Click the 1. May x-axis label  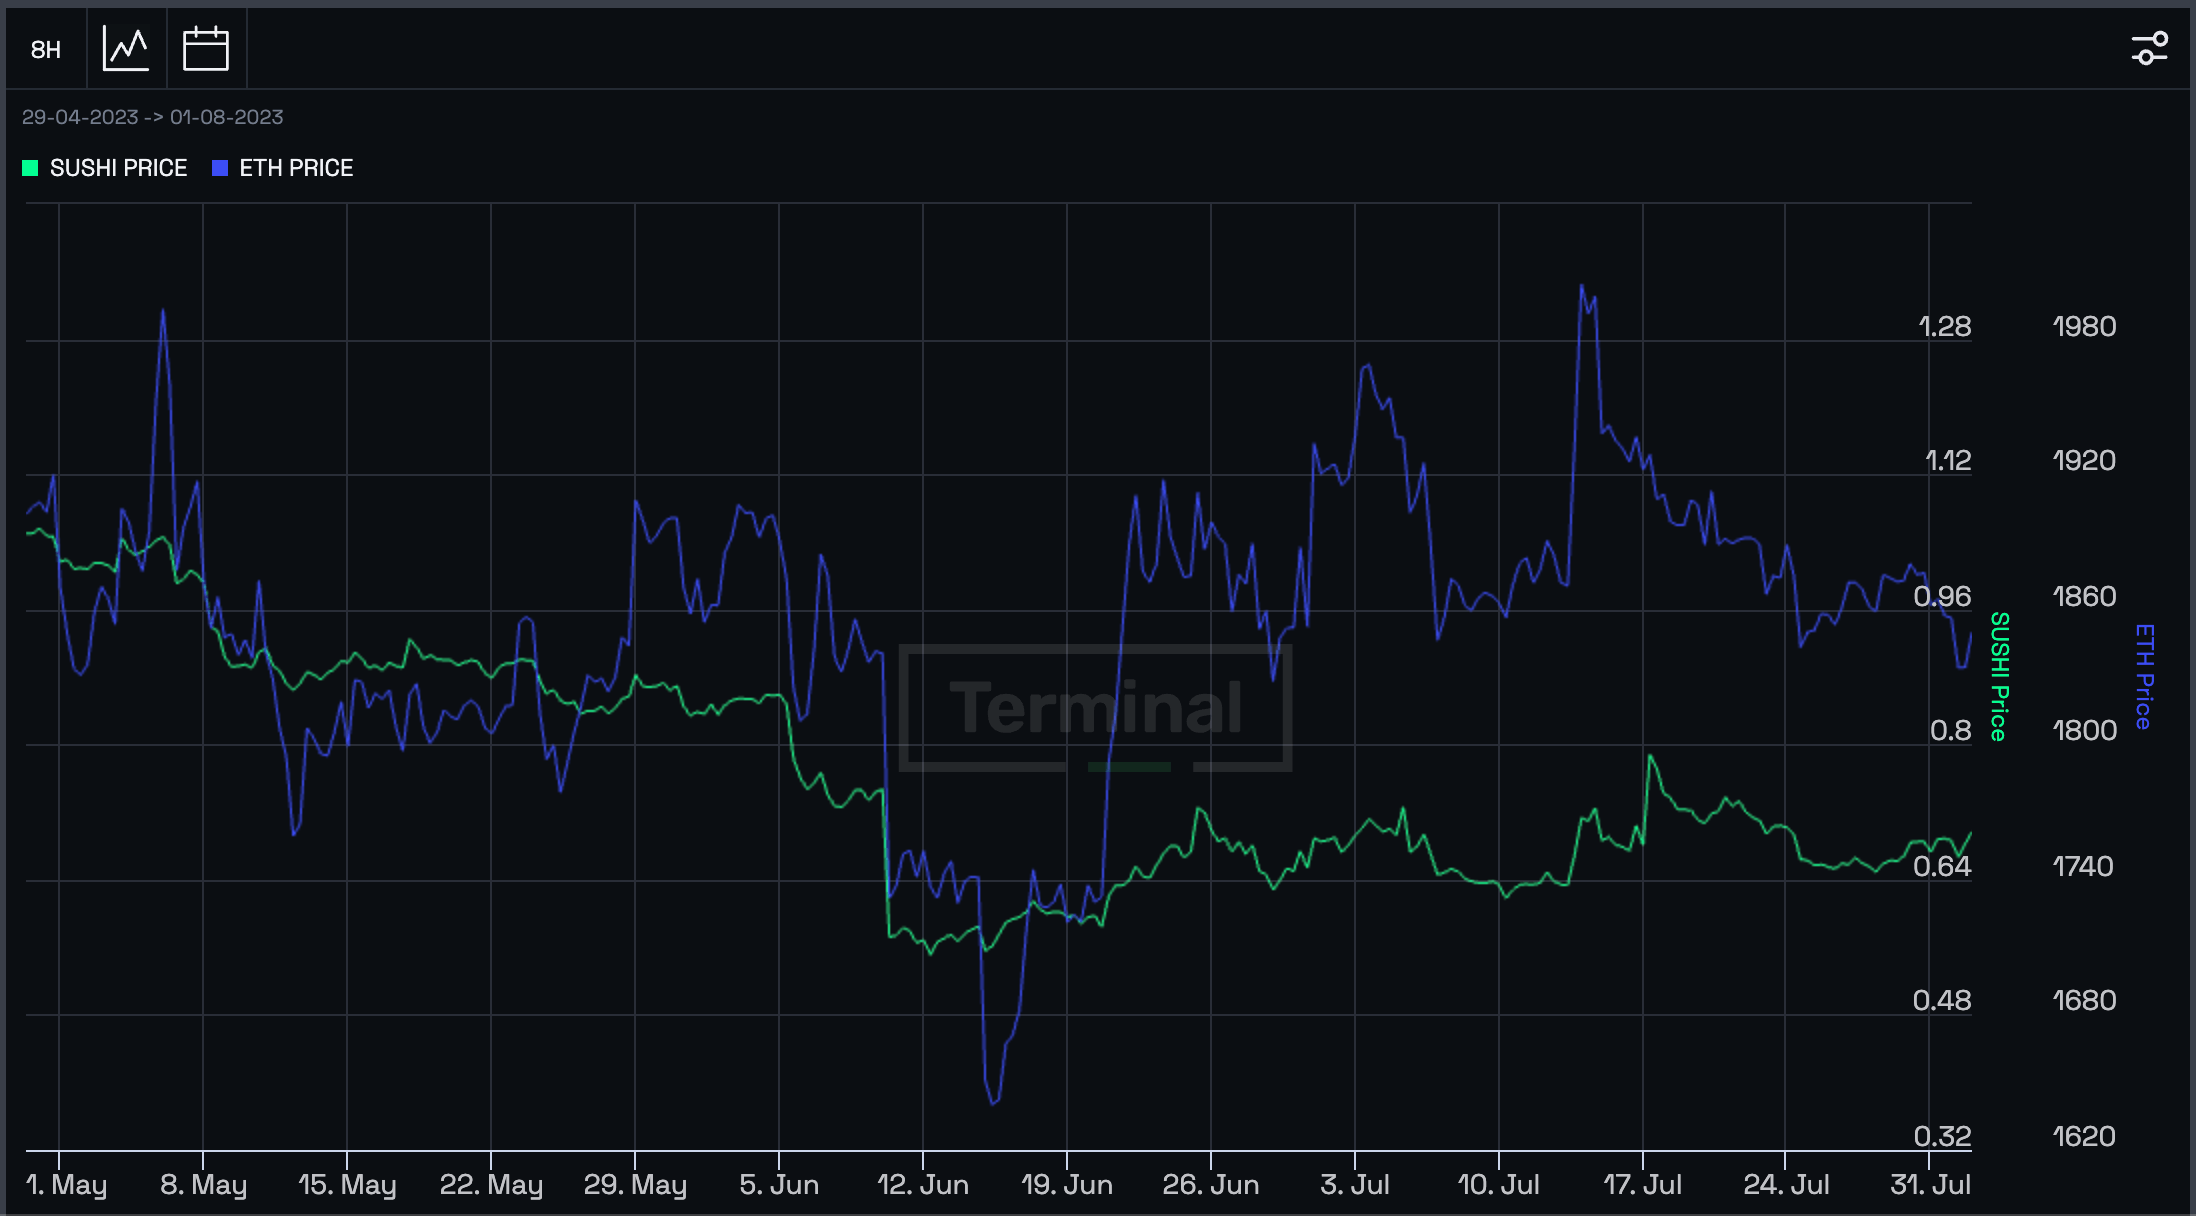tap(66, 1185)
